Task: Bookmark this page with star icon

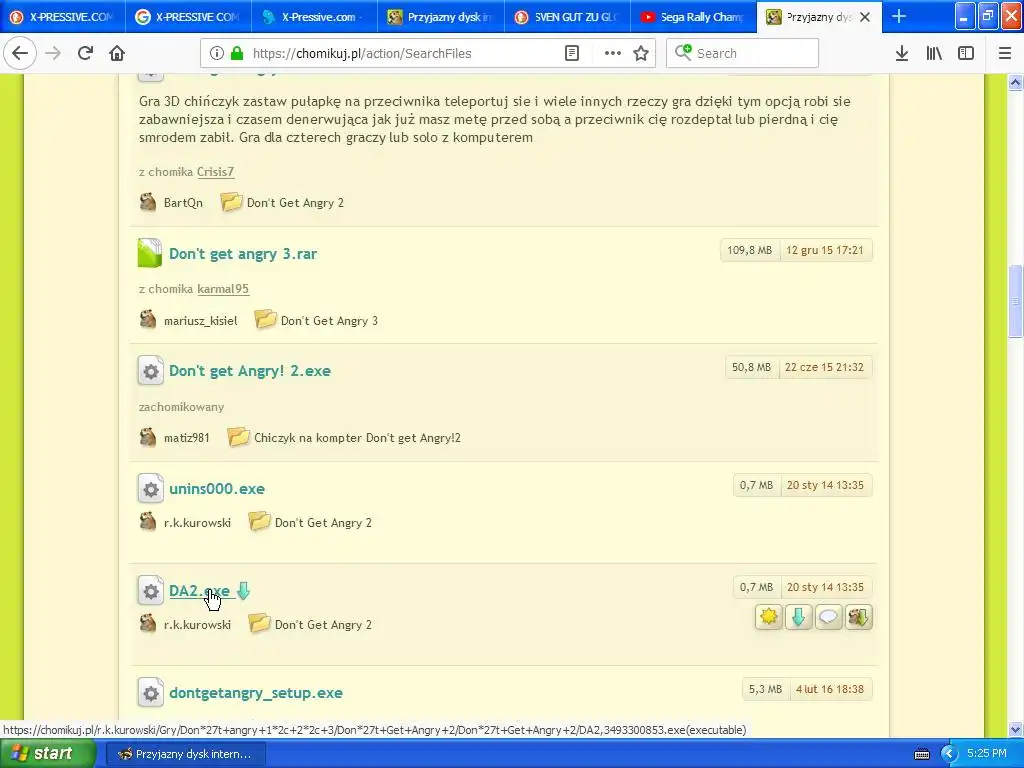Action: click(x=641, y=54)
